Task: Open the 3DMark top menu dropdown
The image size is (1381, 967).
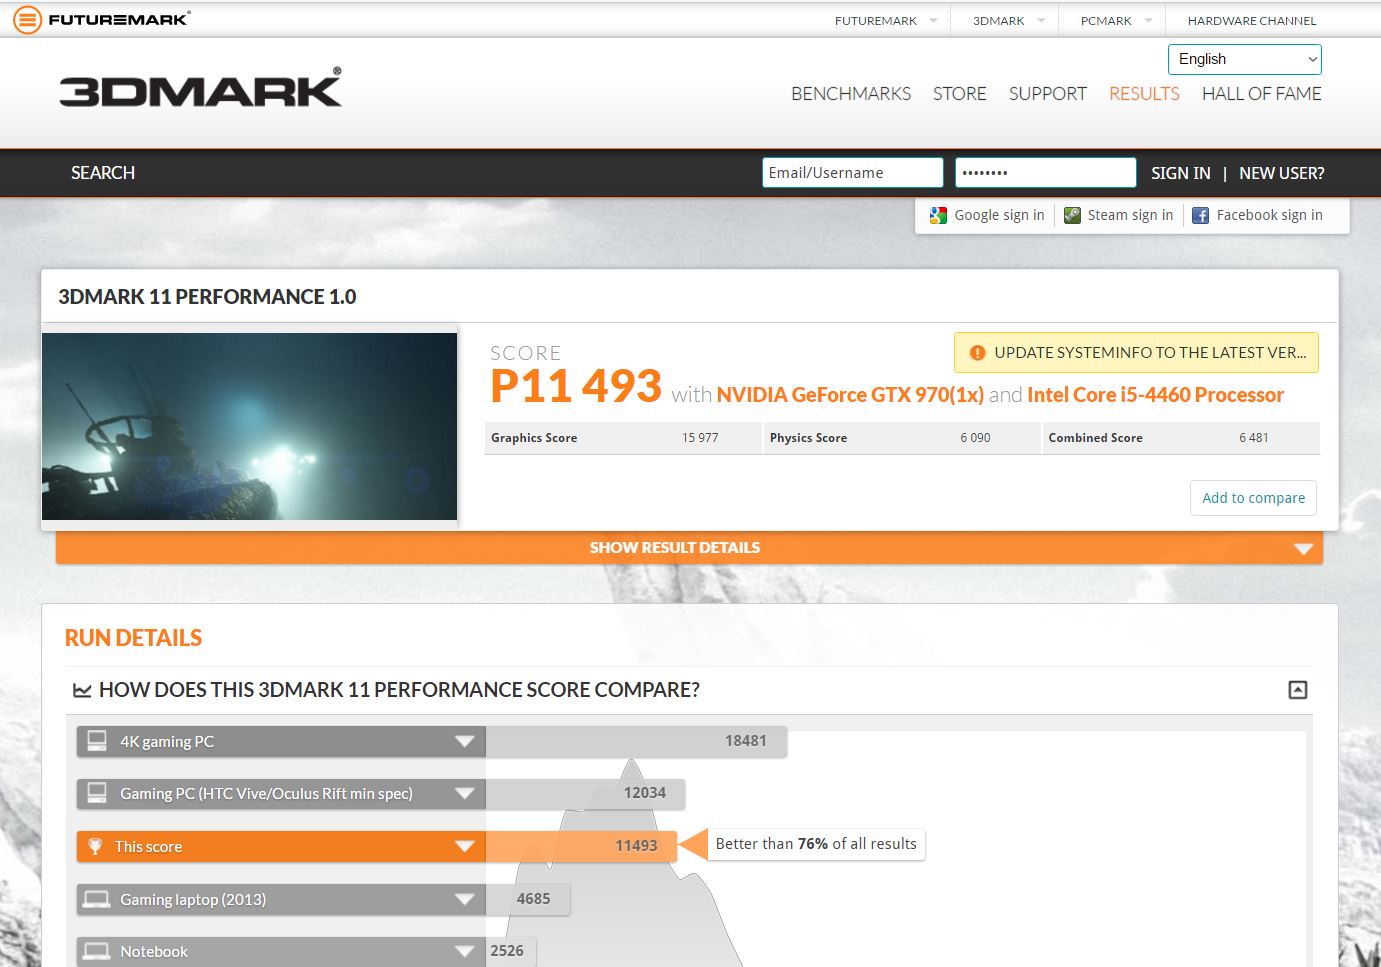Action: pos(1041,20)
